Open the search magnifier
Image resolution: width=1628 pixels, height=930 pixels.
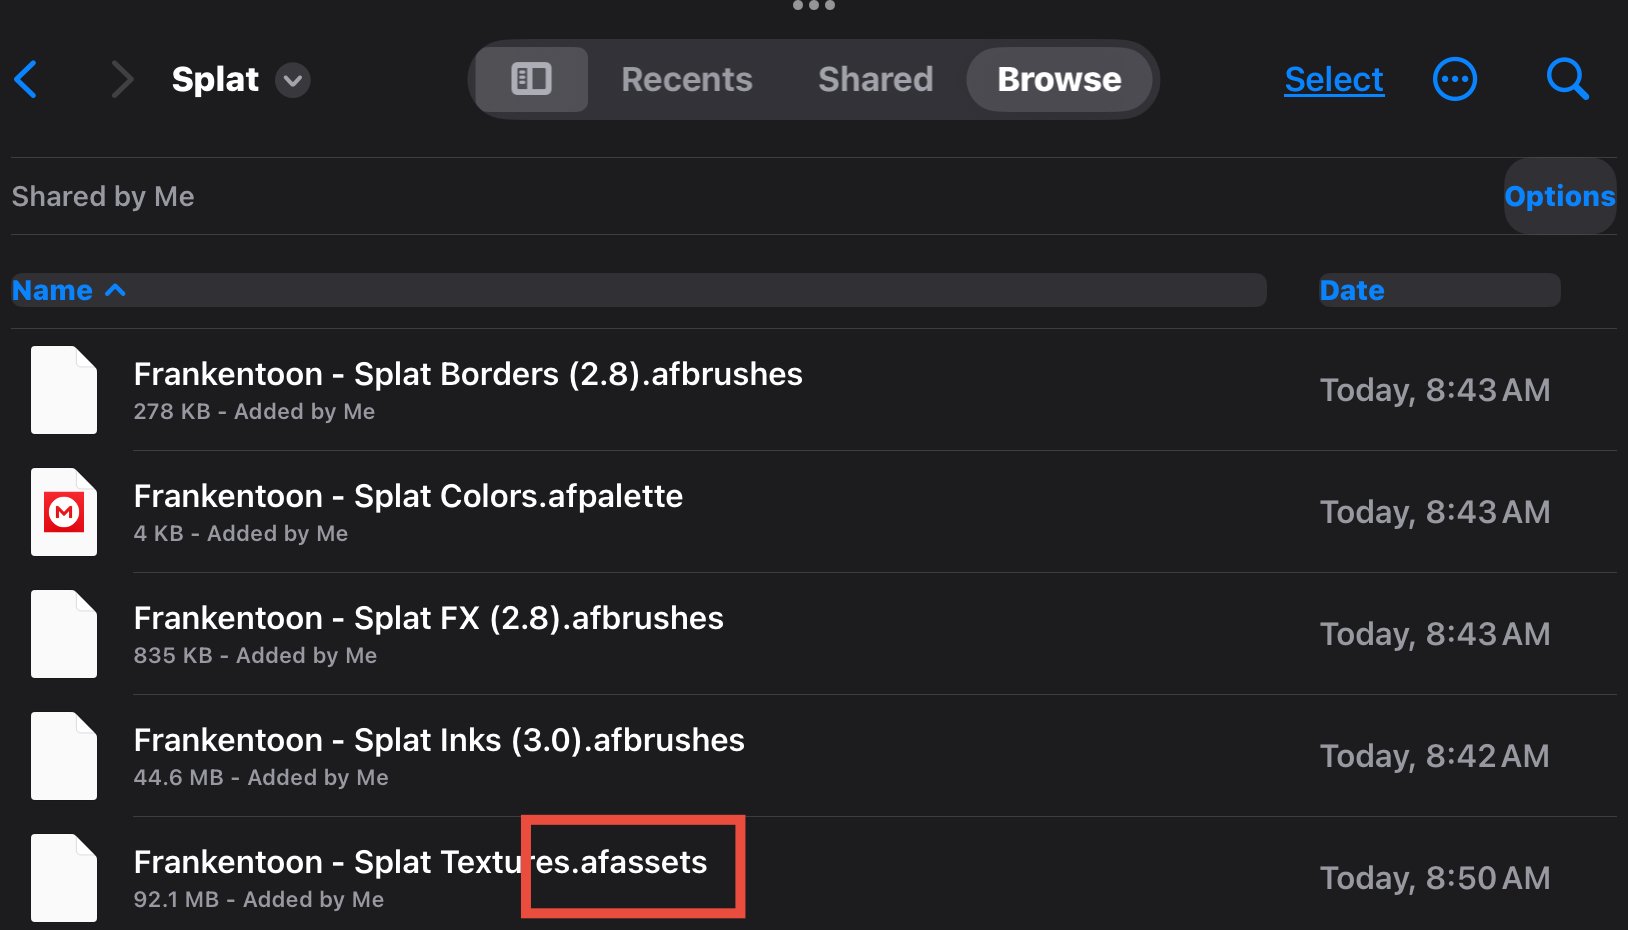1567,79
